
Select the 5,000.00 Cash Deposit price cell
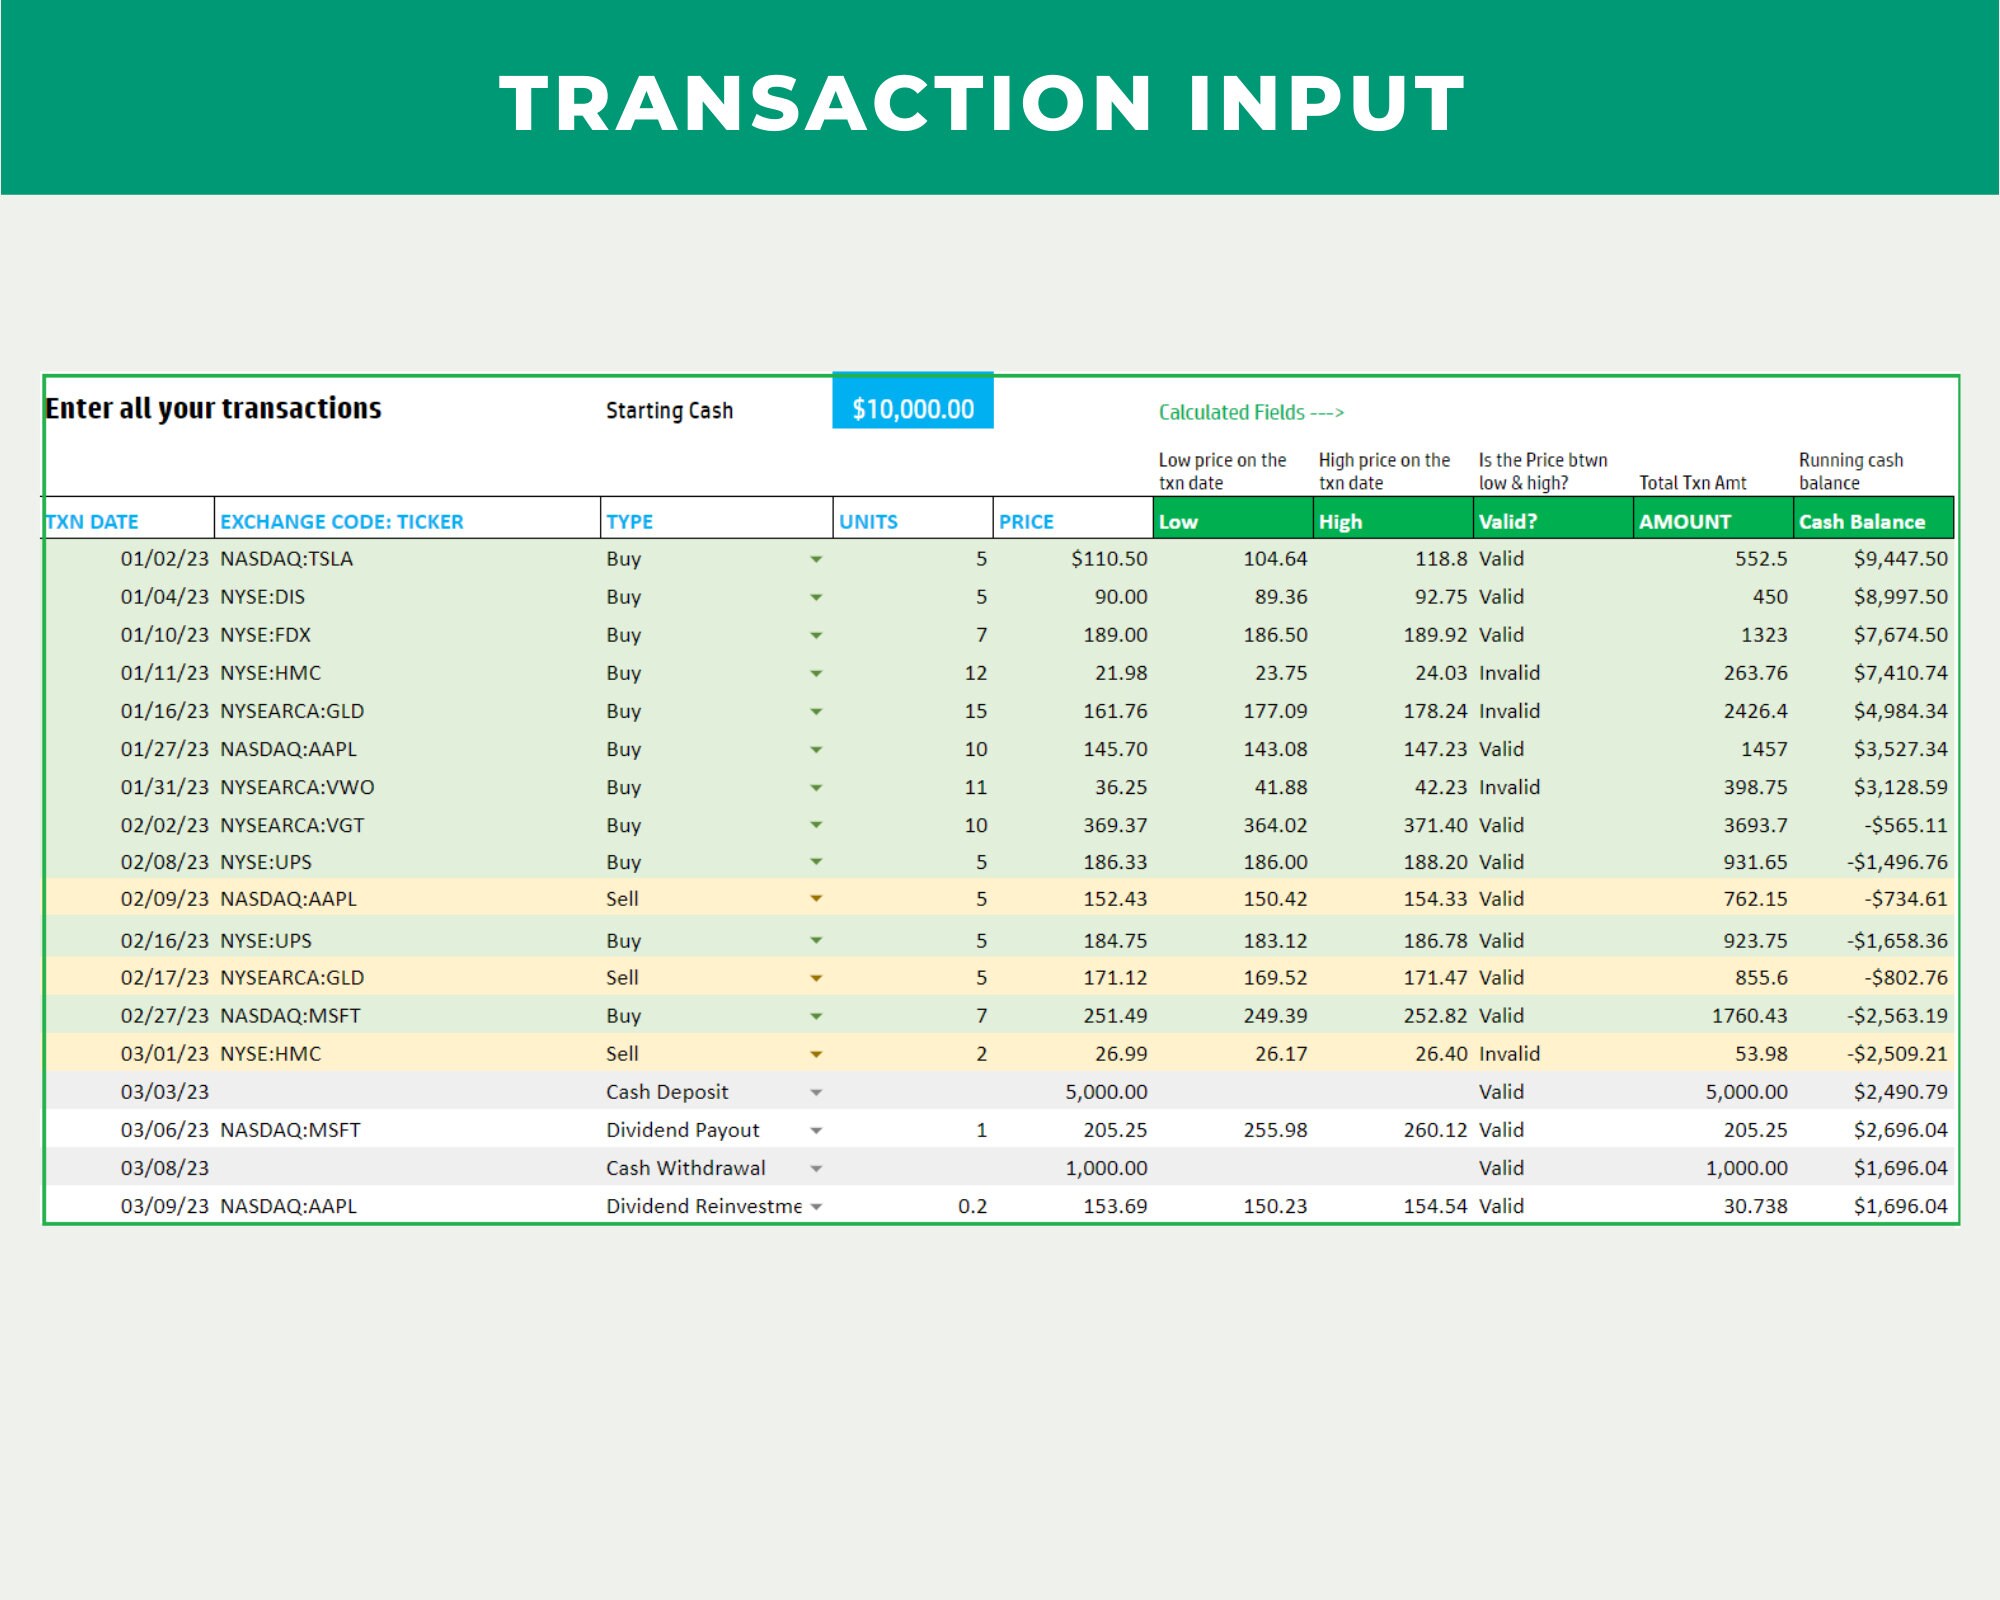coord(1073,1092)
